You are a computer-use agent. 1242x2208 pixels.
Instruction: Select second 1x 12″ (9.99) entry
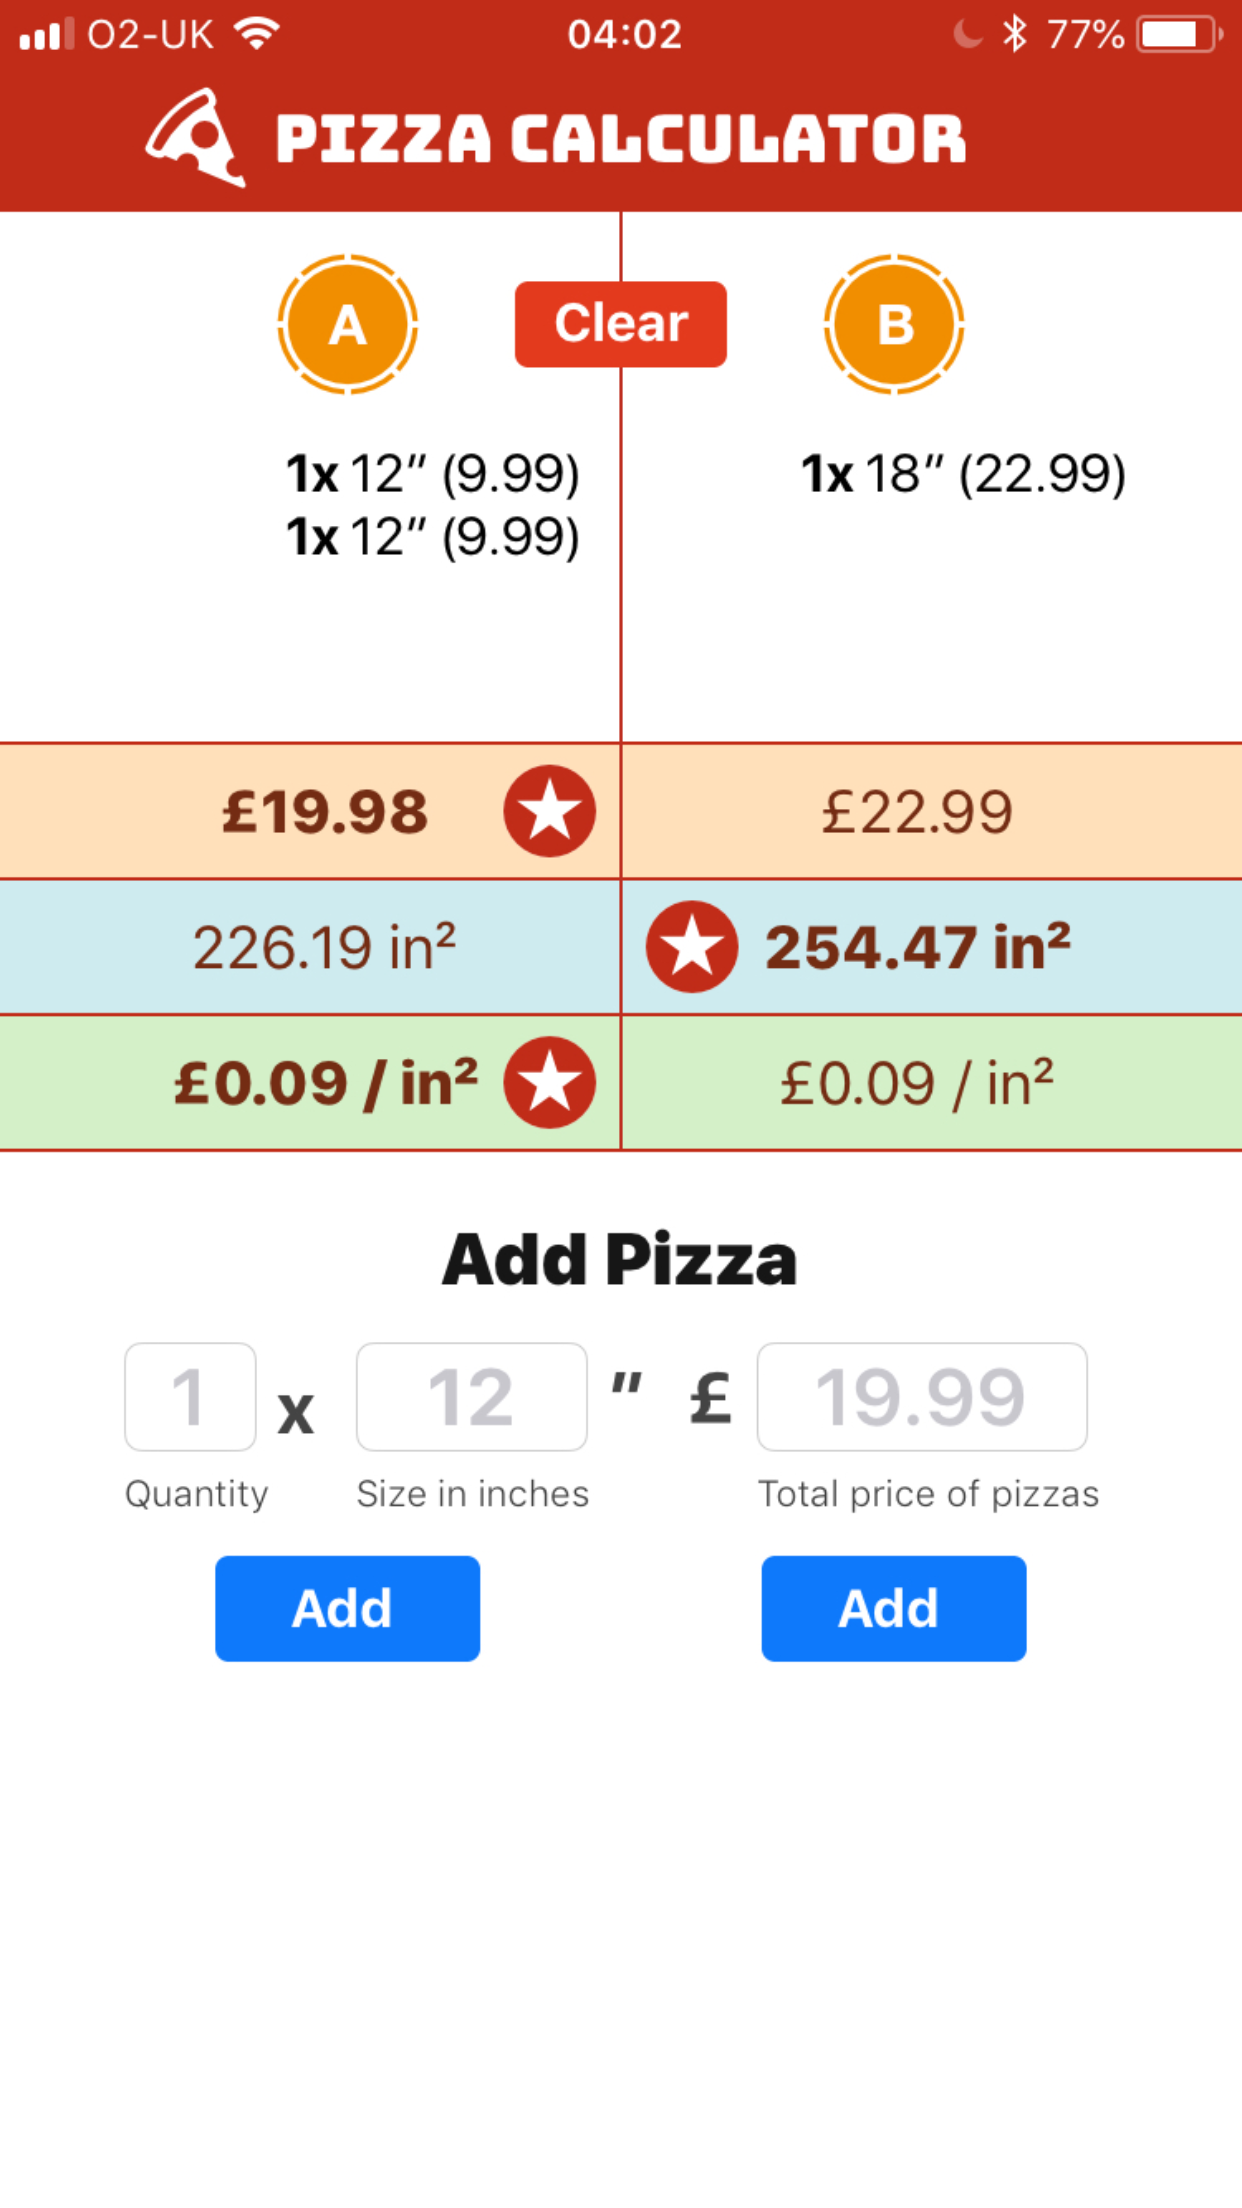coord(433,538)
